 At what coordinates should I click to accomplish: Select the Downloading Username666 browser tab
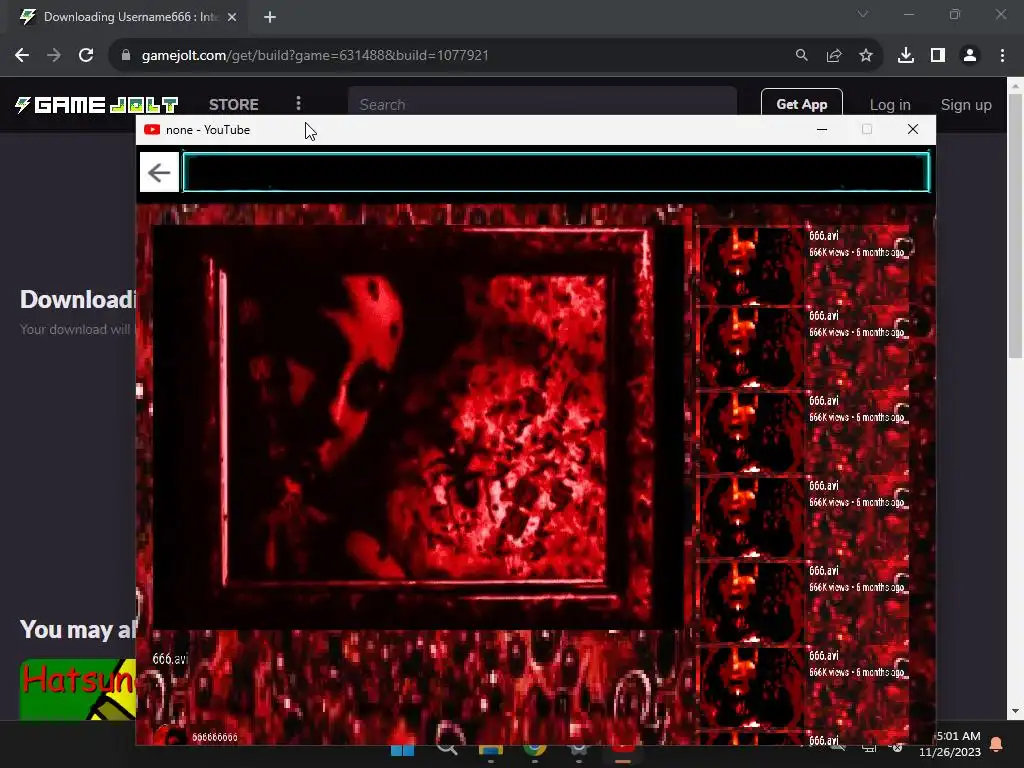pos(129,18)
